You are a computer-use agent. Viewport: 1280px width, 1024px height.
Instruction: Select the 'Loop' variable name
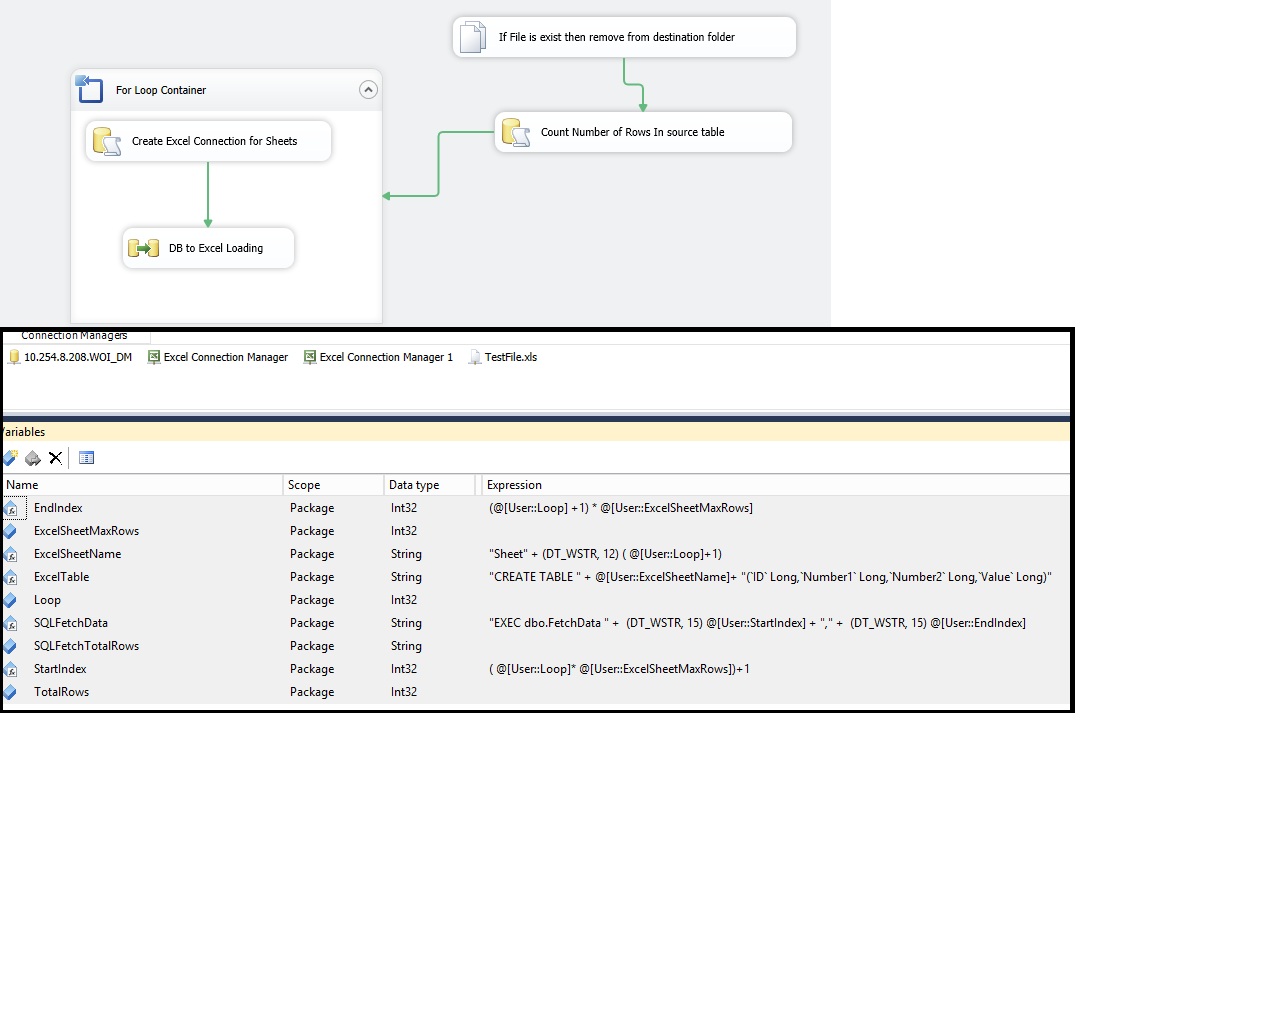pyautogui.click(x=47, y=600)
